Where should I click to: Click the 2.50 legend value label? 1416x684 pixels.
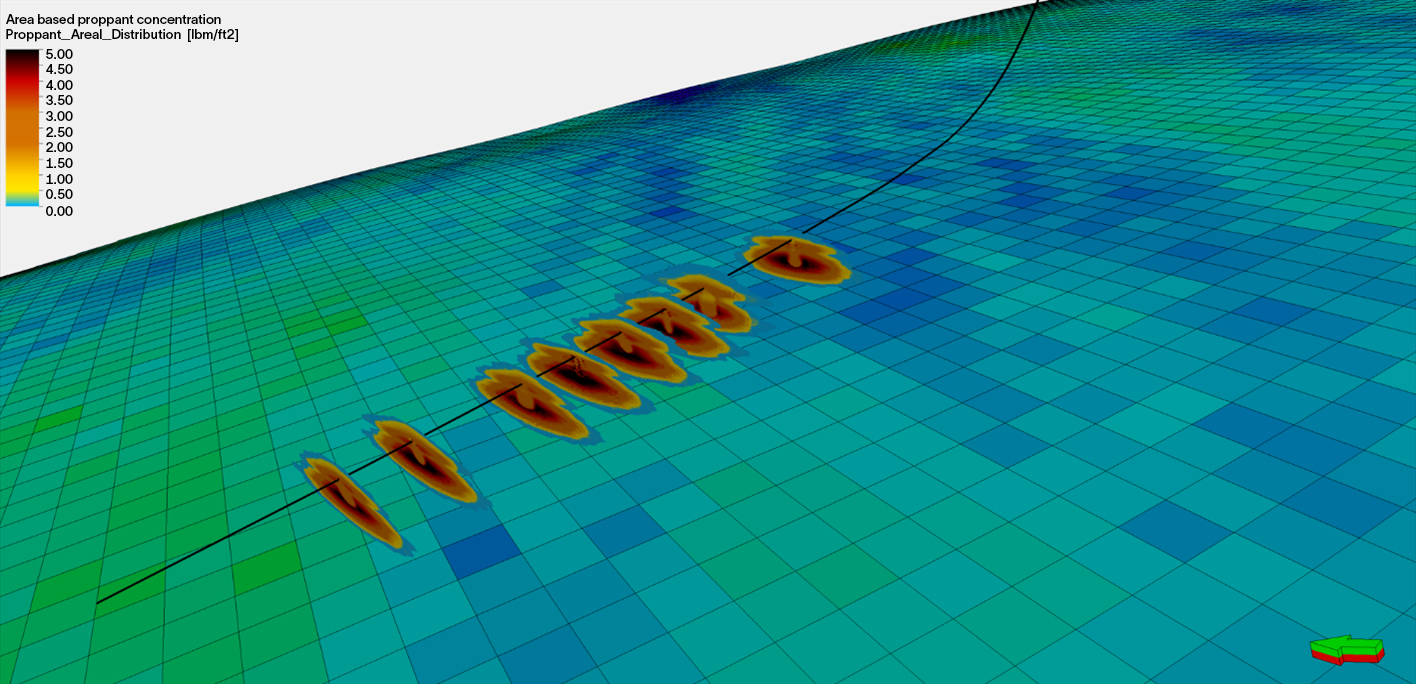click(57, 131)
